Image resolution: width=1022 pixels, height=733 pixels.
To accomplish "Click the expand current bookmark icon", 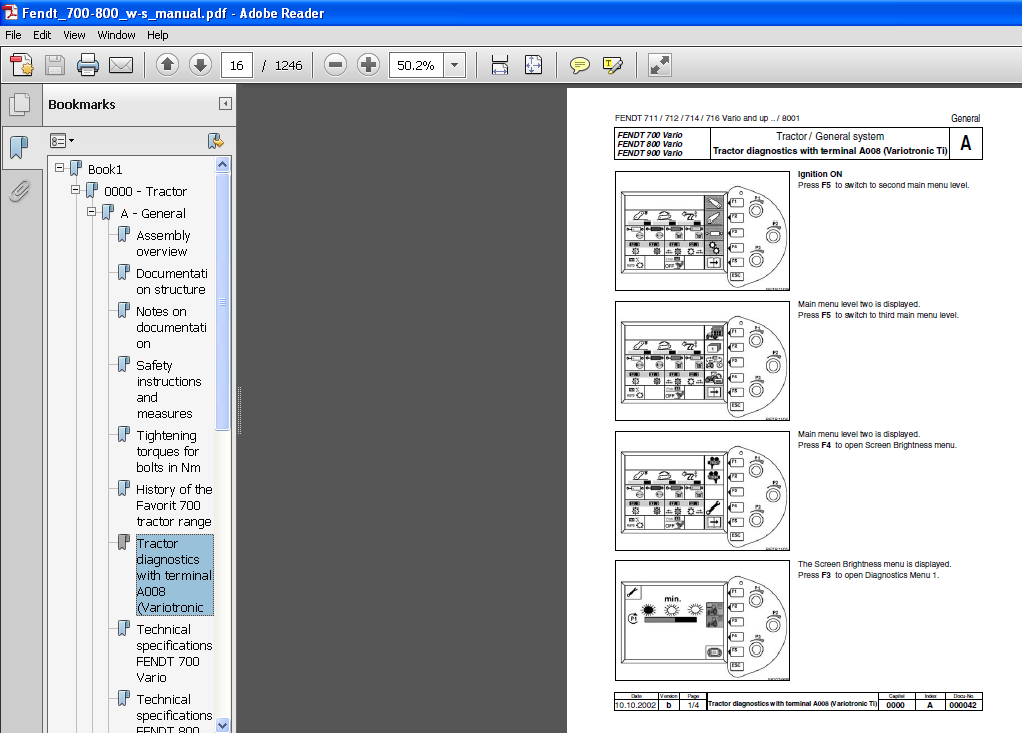I will point(215,141).
